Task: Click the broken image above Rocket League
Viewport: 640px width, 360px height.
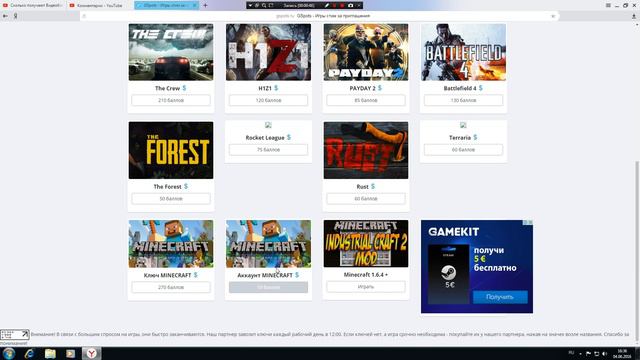Action: click(268, 125)
